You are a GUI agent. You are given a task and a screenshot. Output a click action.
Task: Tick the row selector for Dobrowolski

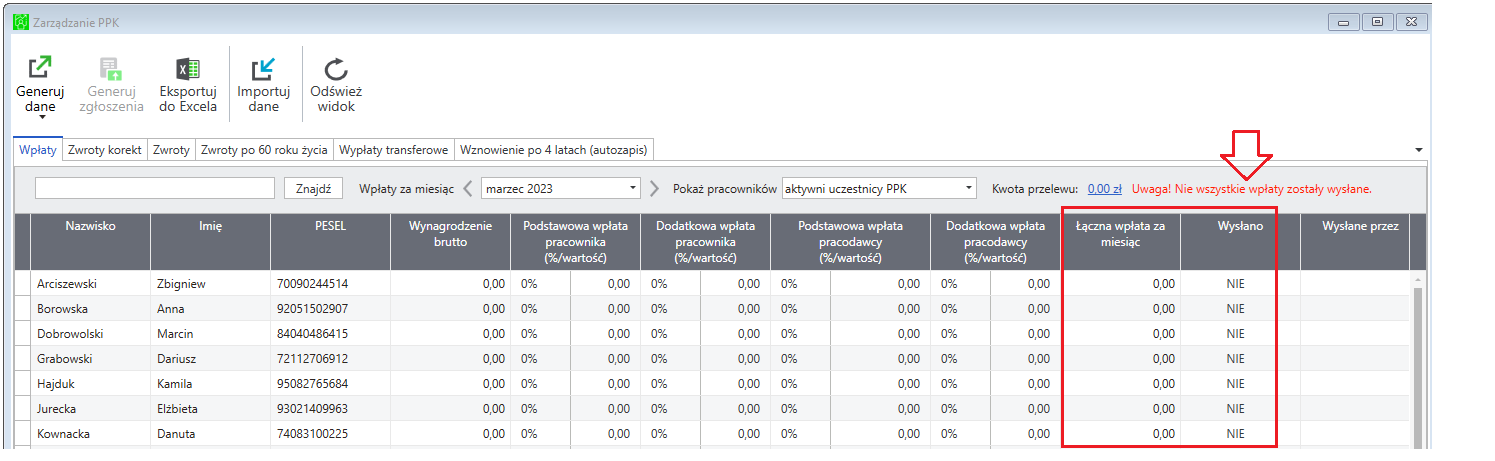tap(22, 334)
